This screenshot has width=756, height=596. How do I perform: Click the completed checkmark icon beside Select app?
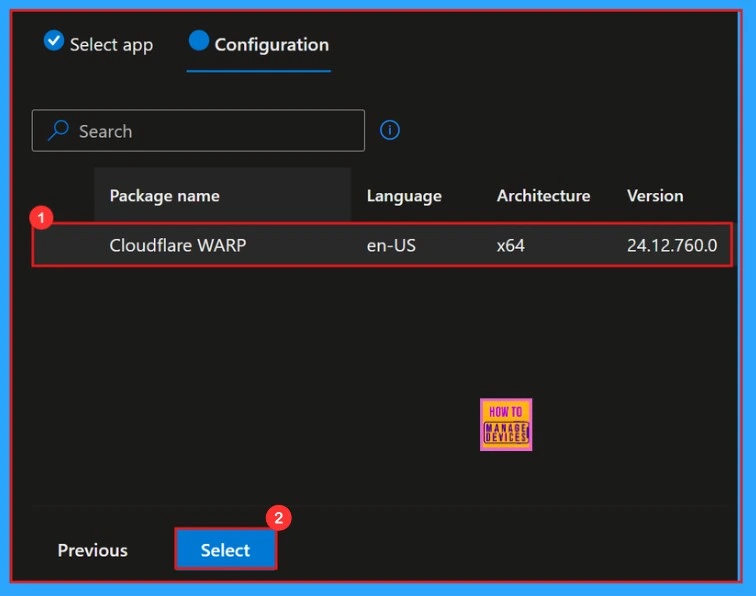point(54,41)
